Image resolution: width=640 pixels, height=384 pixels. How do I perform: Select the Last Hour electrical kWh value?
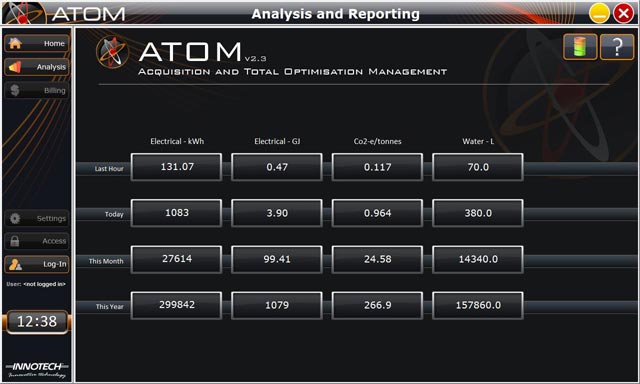[x=177, y=167]
